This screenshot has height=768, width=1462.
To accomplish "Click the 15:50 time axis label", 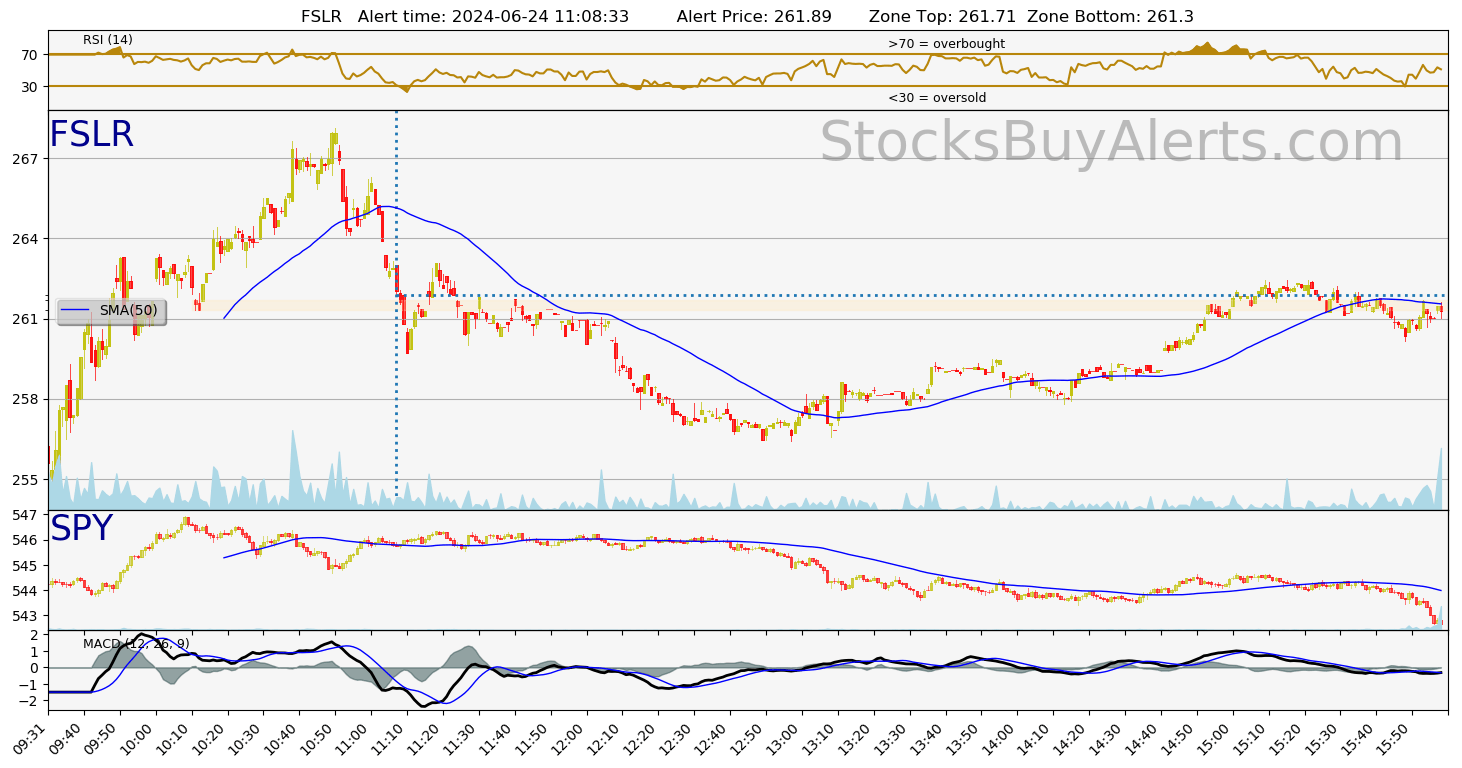I will click(1394, 738).
